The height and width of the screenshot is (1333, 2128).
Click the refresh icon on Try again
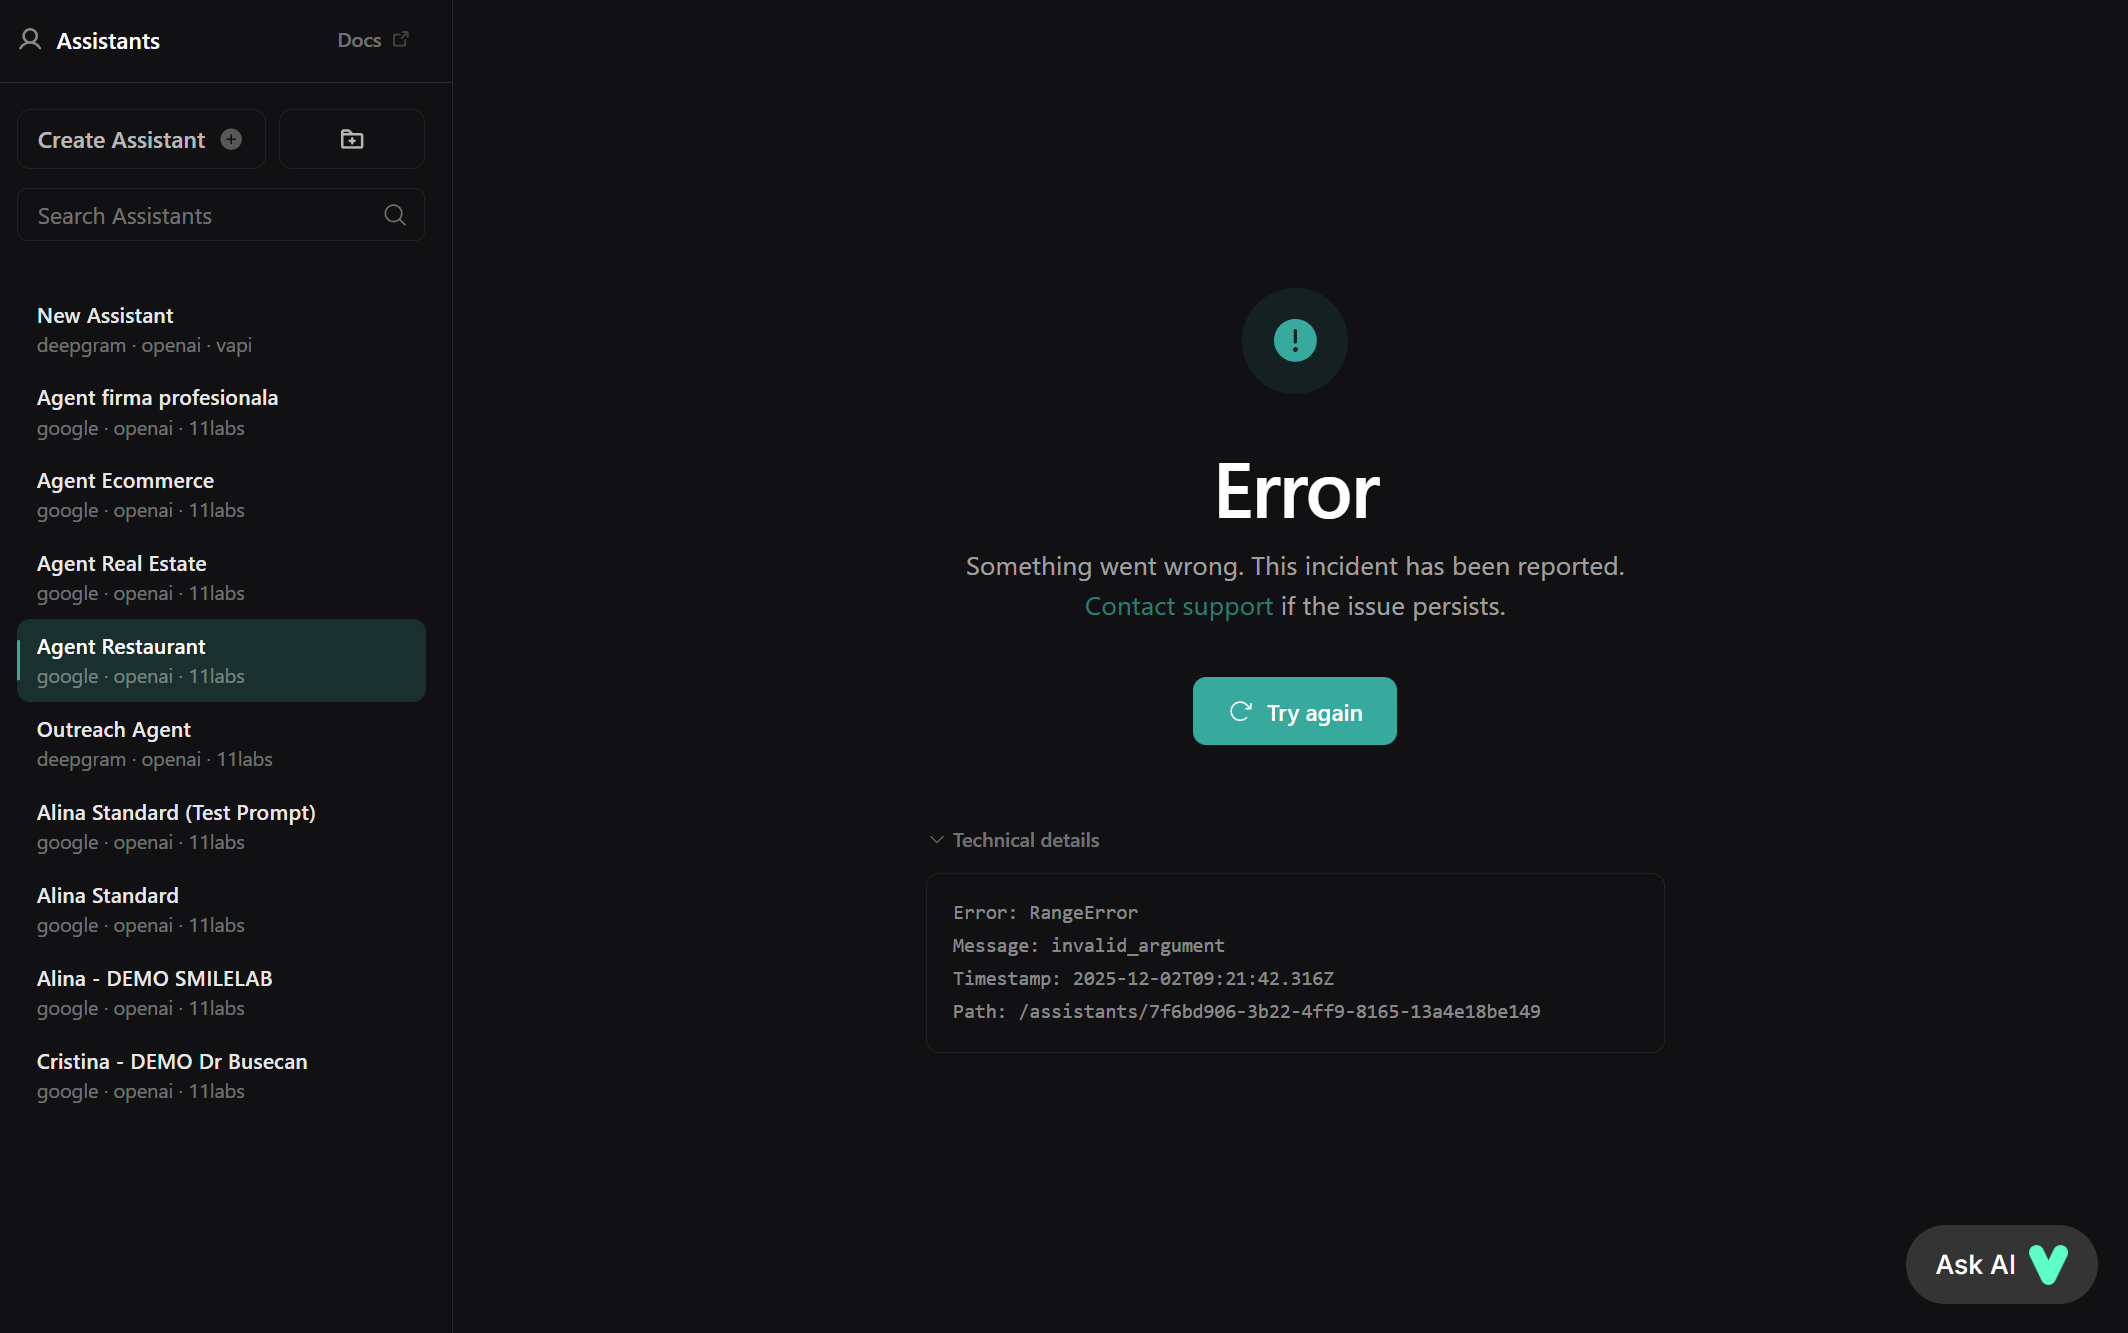pyautogui.click(x=1240, y=711)
